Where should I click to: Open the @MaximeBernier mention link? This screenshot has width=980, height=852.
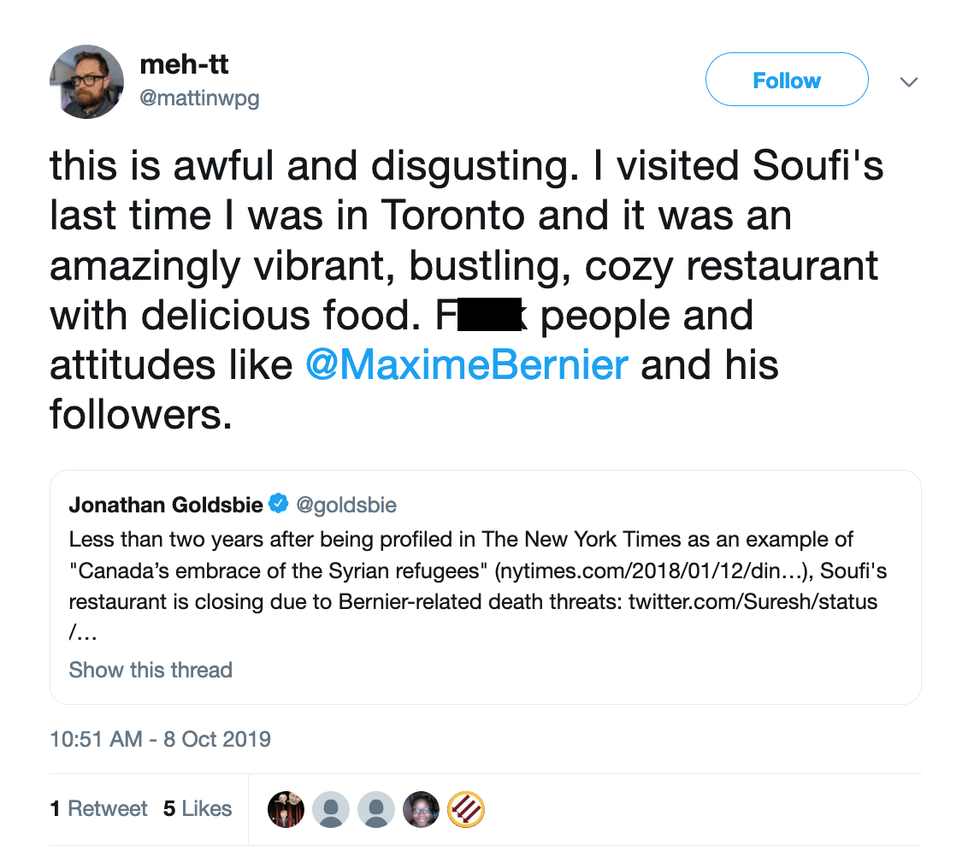(466, 364)
